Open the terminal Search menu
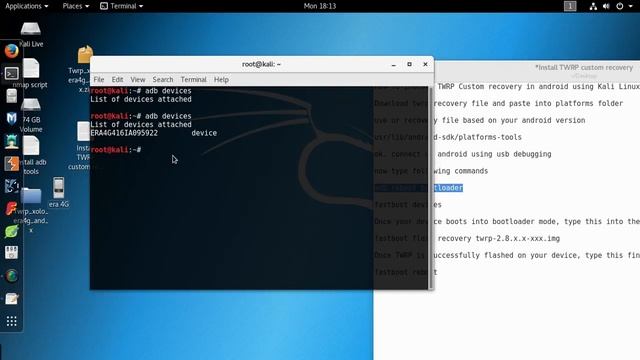640x360 pixels. coord(163,80)
